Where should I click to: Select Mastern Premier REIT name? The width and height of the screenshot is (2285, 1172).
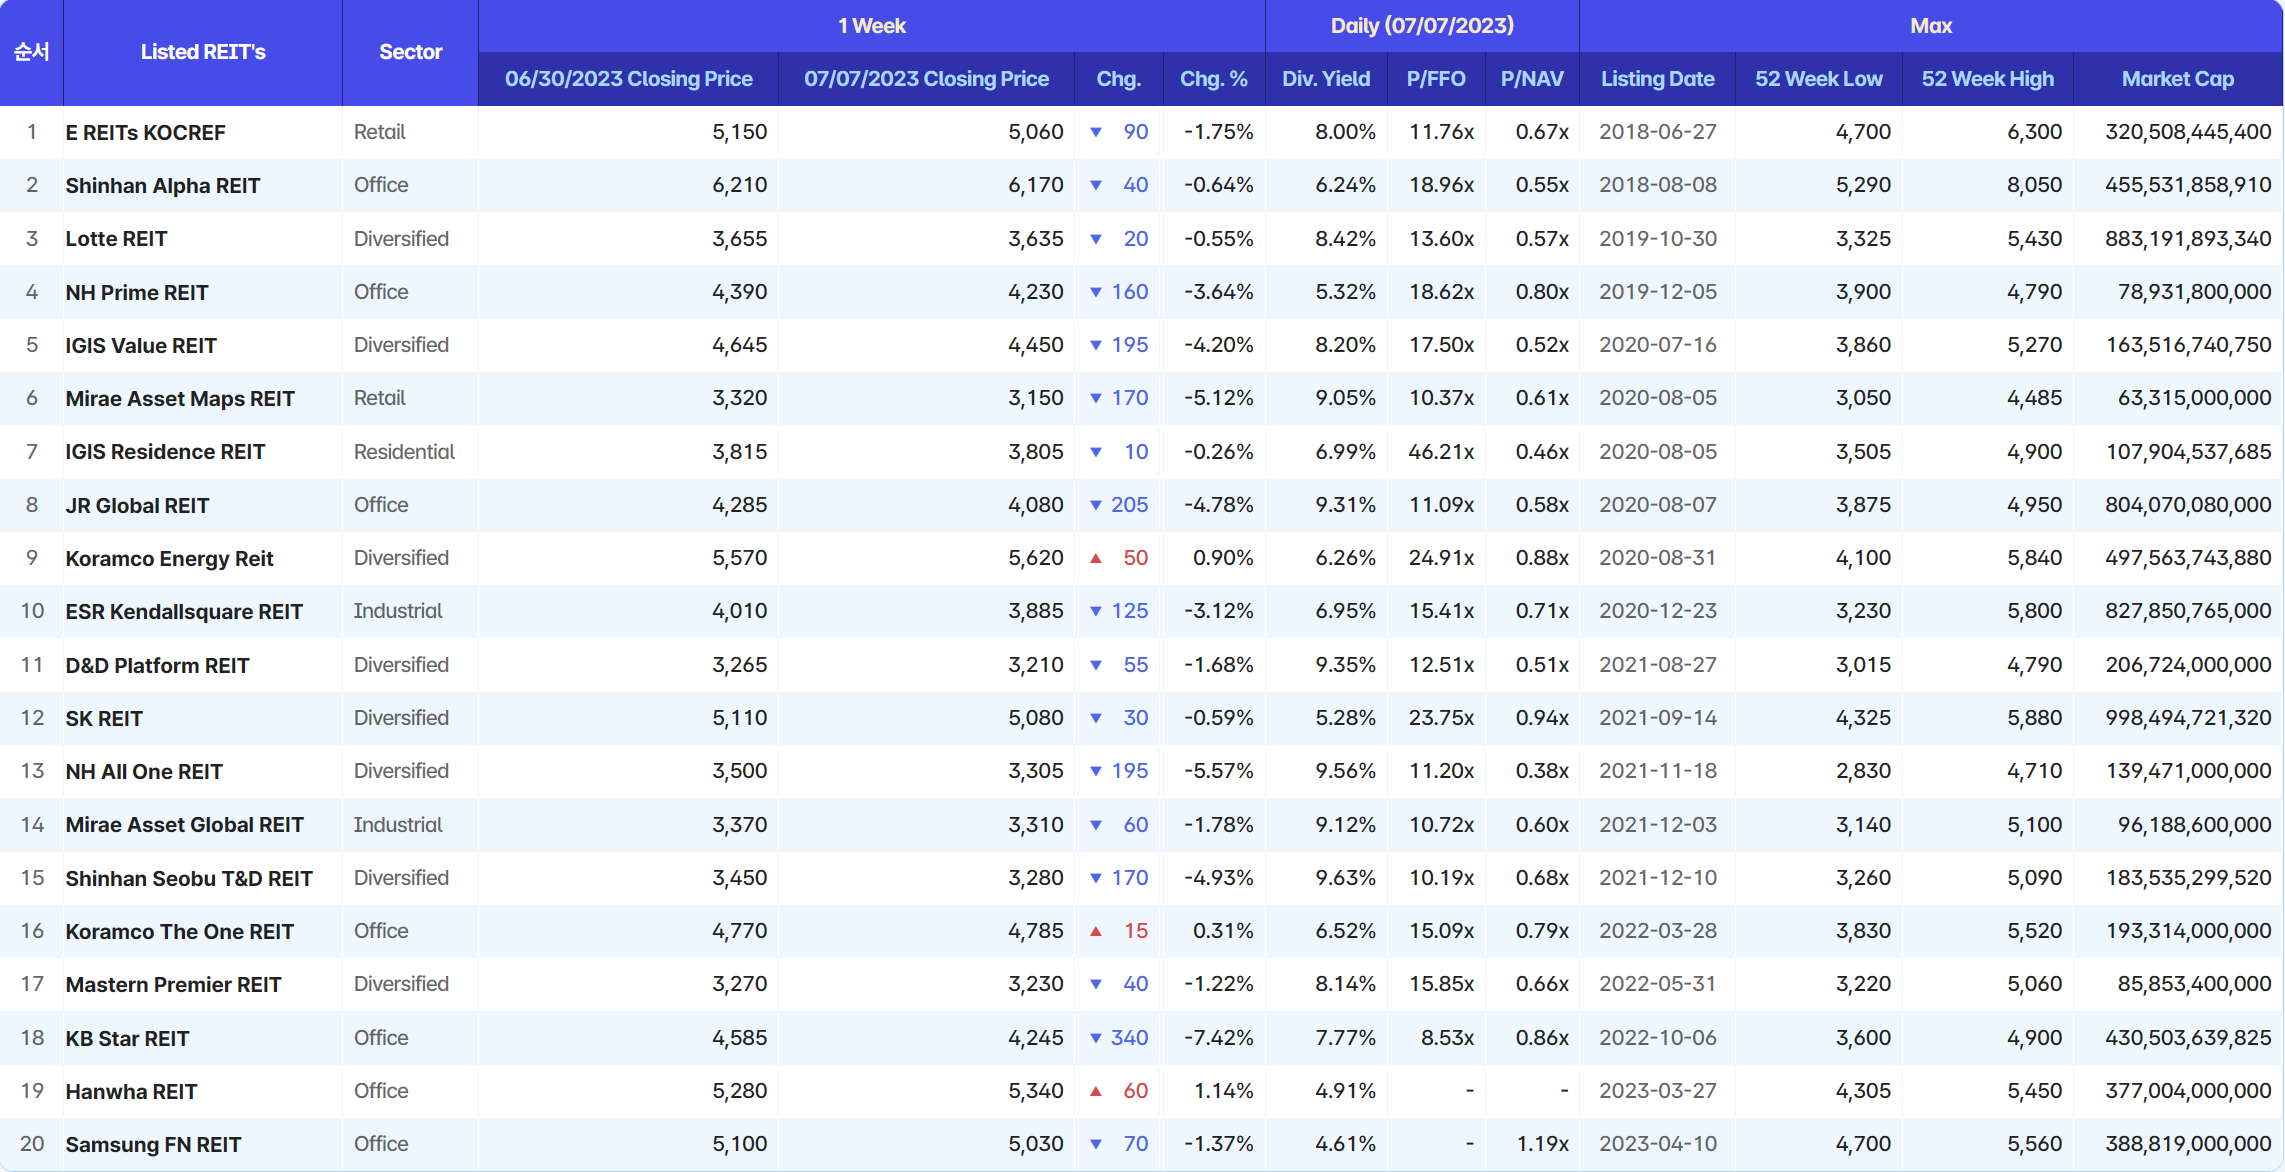point(174,984)
